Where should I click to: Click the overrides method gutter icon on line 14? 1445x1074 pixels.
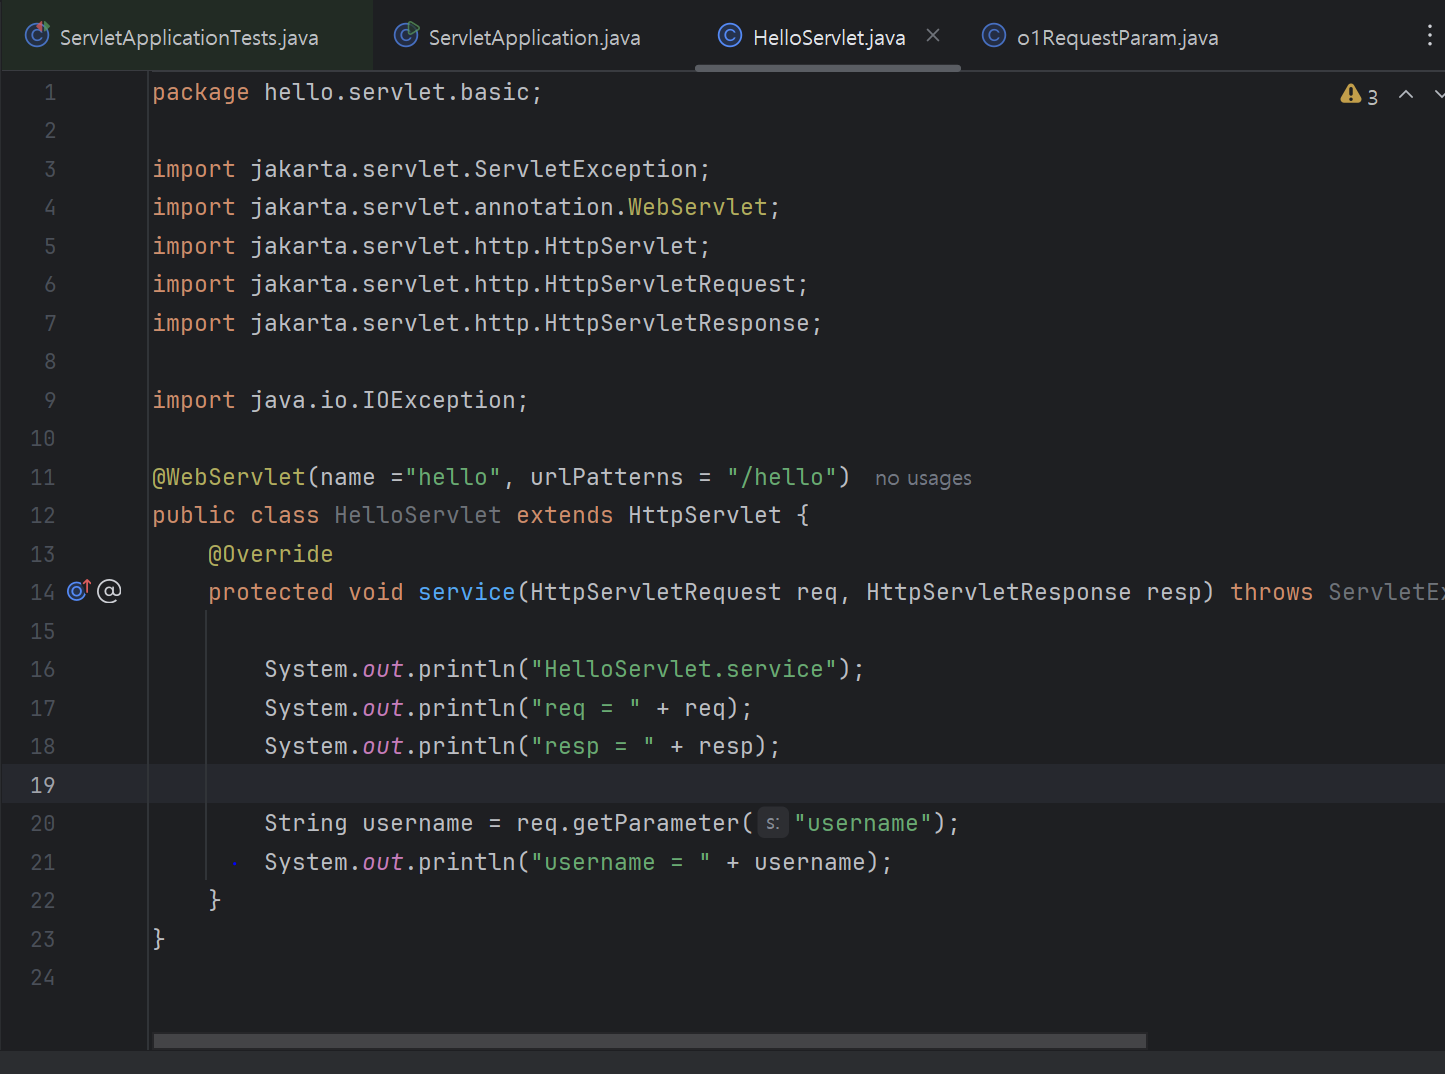pyautogui.click(x=79, y=590)
